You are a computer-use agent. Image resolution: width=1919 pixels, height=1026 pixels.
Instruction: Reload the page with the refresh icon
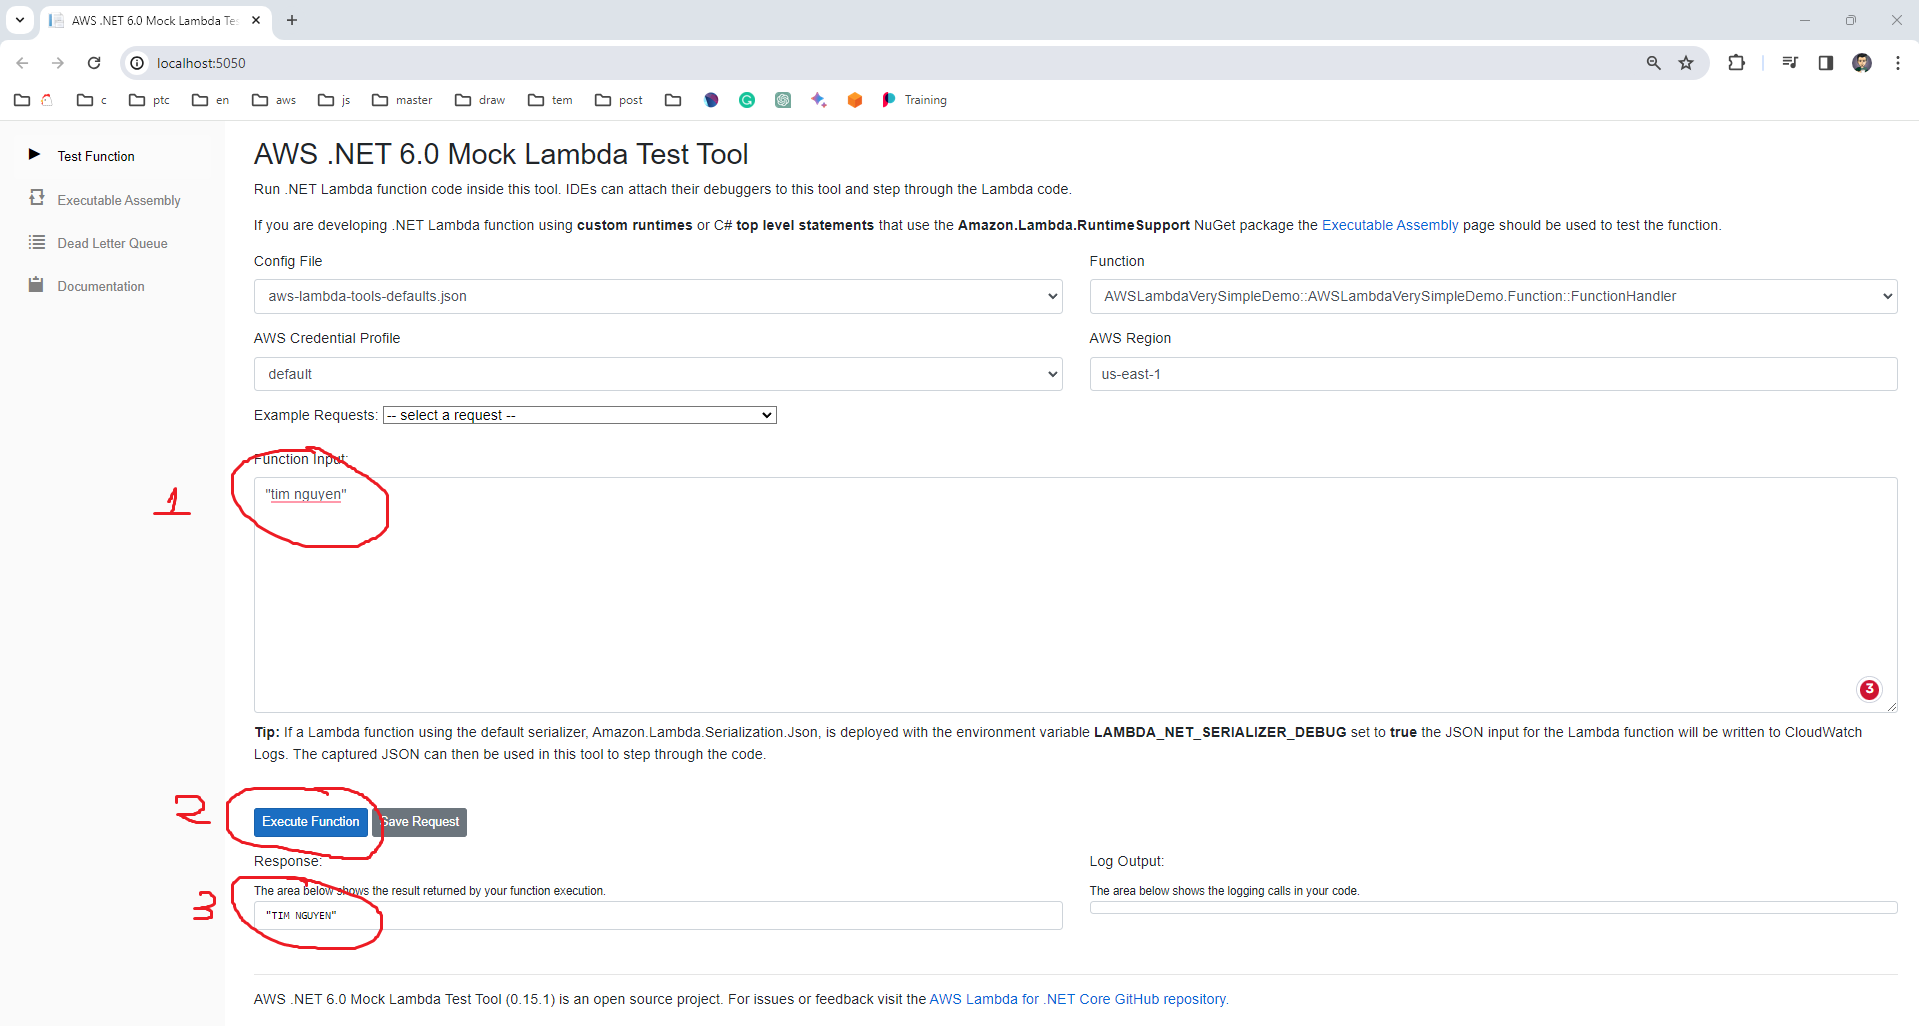pyautogui.click(x=94, y=63)
